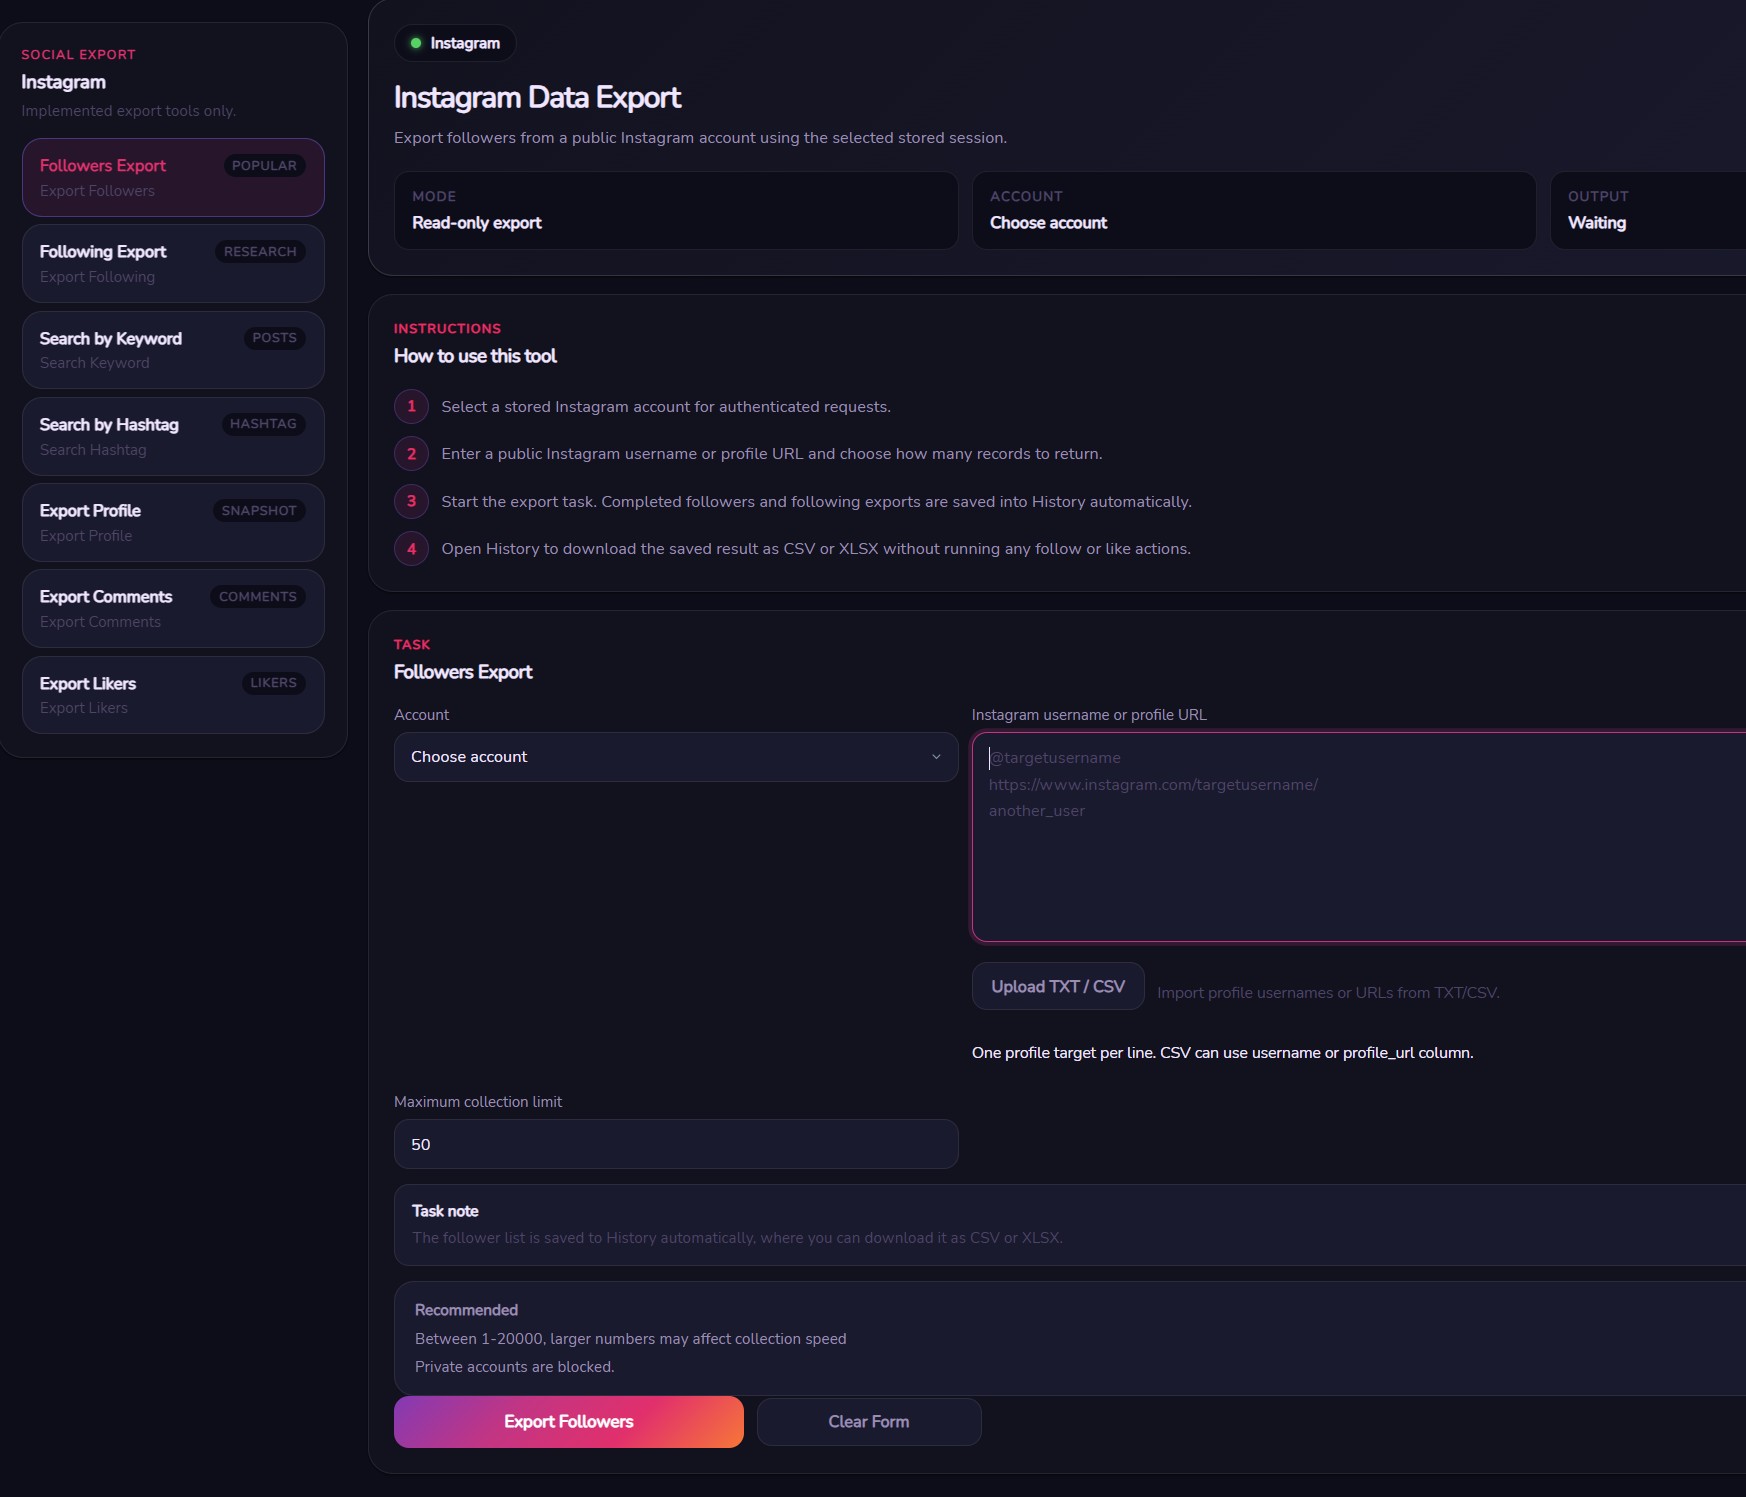The height and width of the screenshot is (1497, 1746).
Task: Click the step 2 number badge
Action: coord(411,454)
